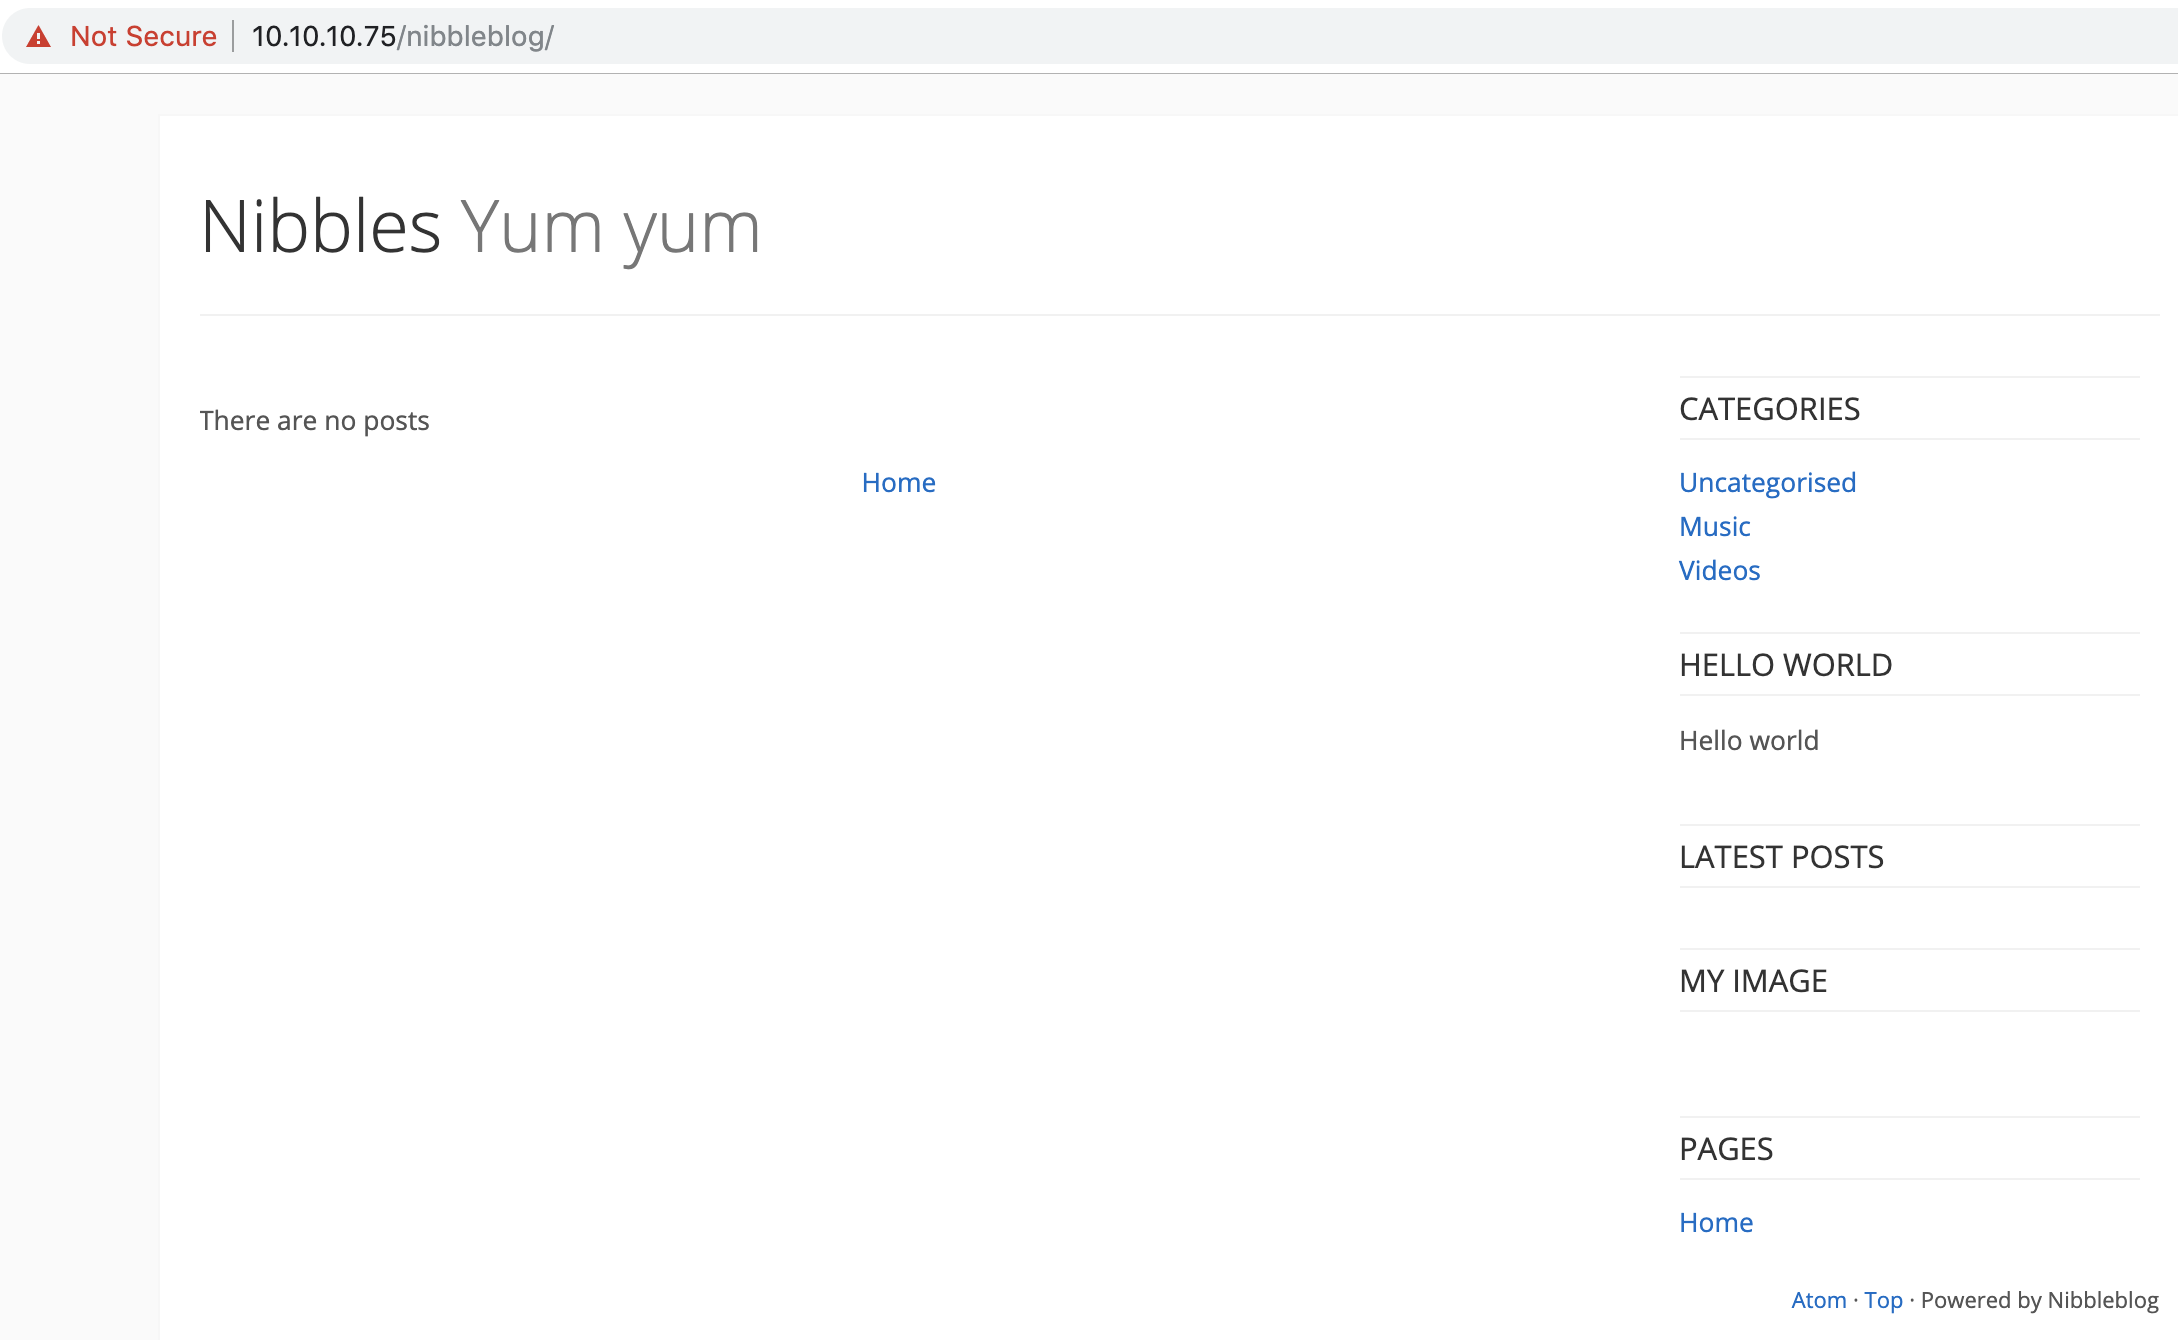2178x1340 pixels.
Task: Click the Yum yum slogan text
Action: (x=610, y=229)
